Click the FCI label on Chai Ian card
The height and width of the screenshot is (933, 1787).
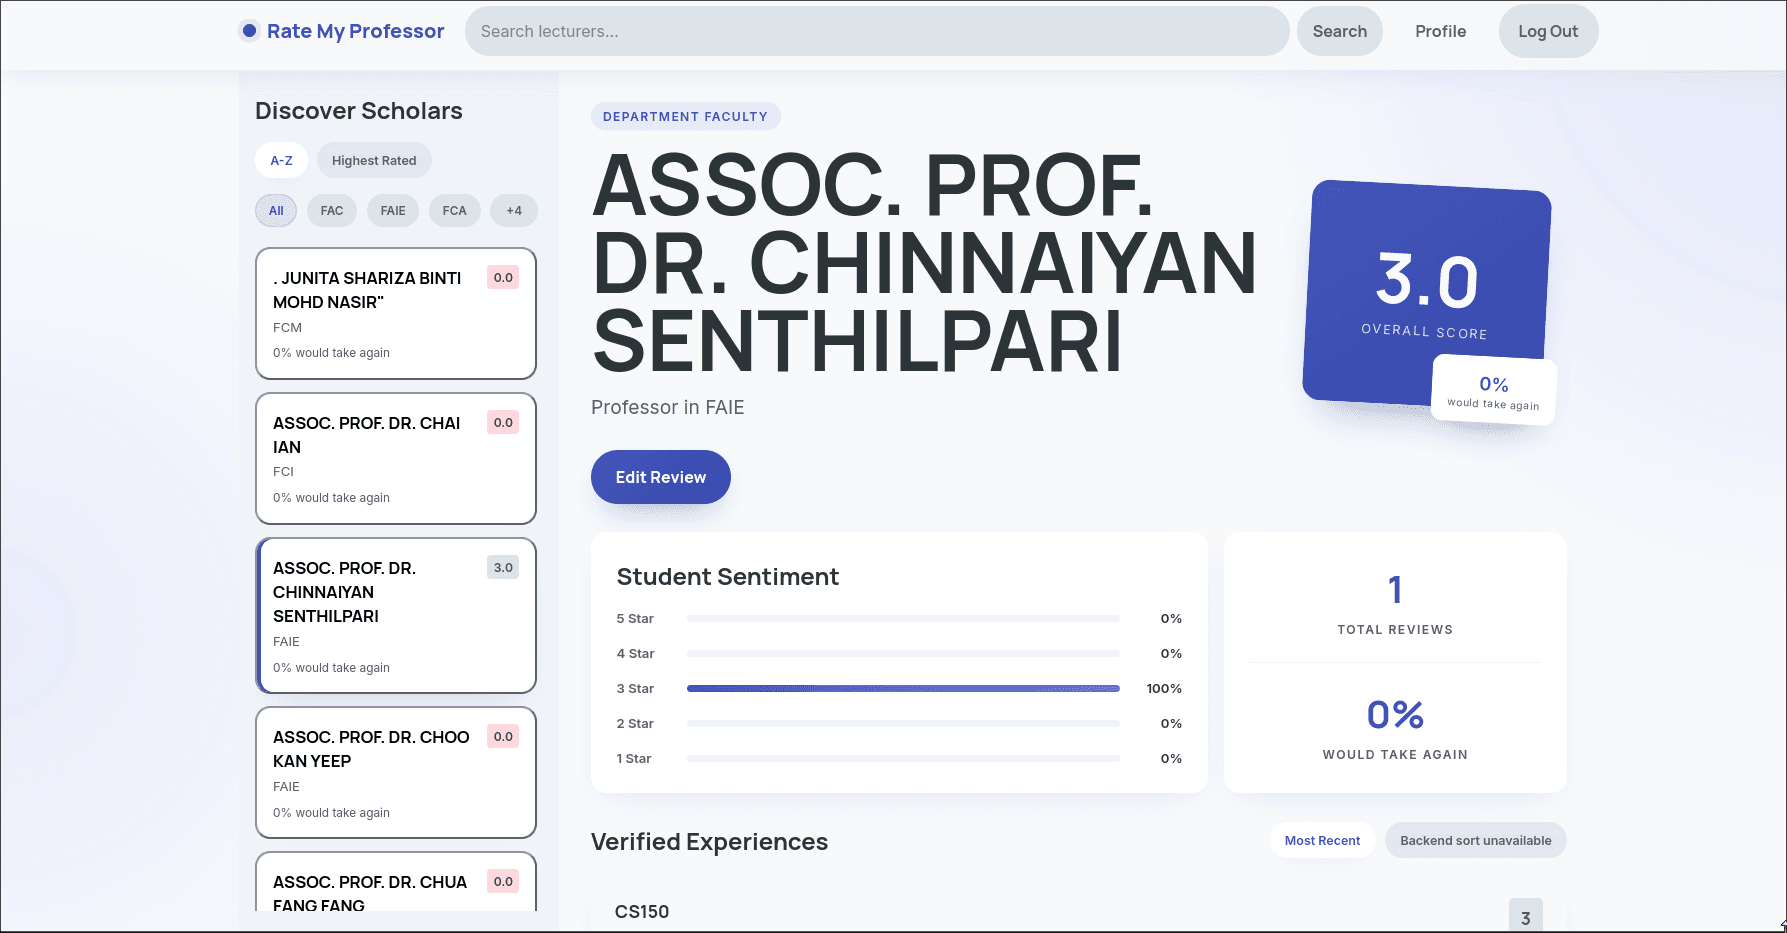click(284, 471)
